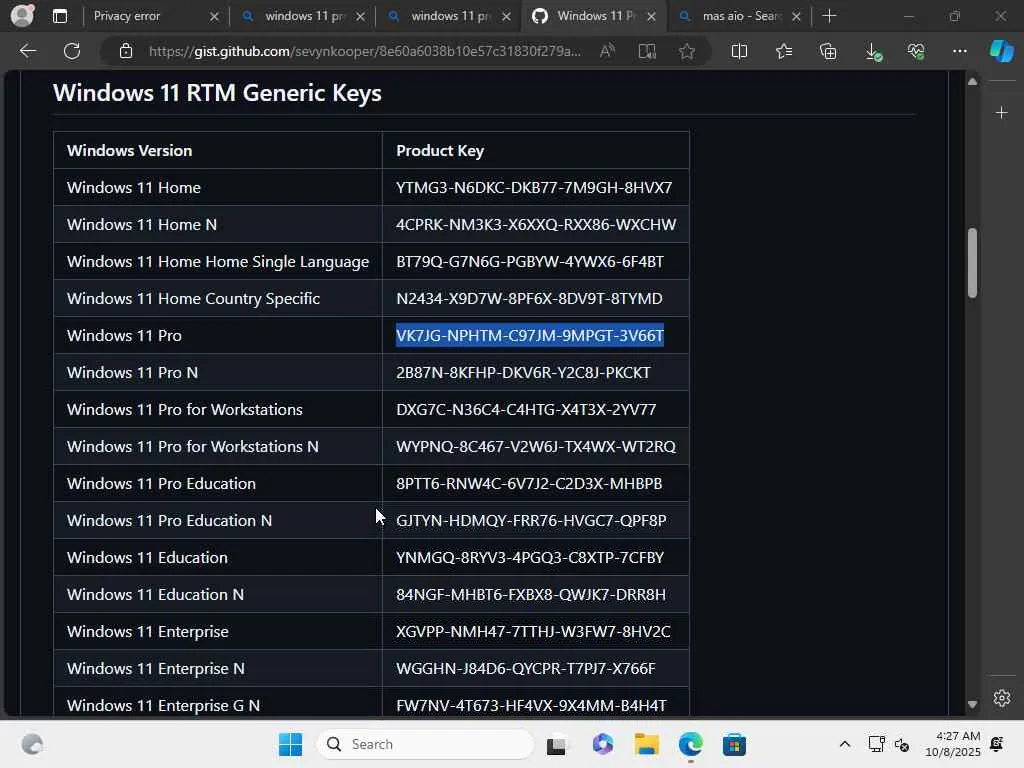Image resolution: width=1024 pixels, height=768 pixels.
Task: Click the Windows 11 Pro N key
Action: [x=523, y=373]
